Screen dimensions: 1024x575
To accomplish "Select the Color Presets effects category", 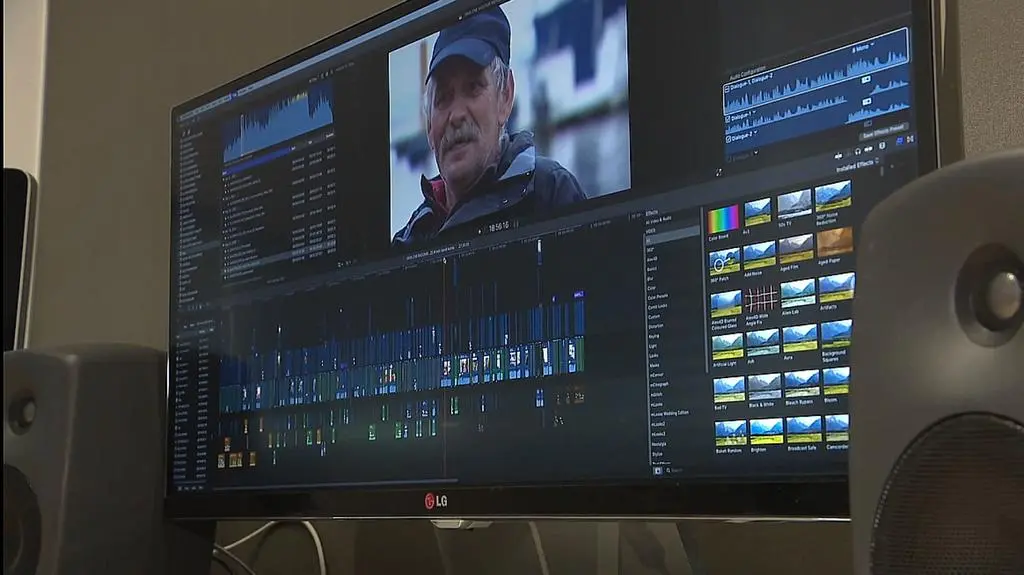I will point(657,296).
